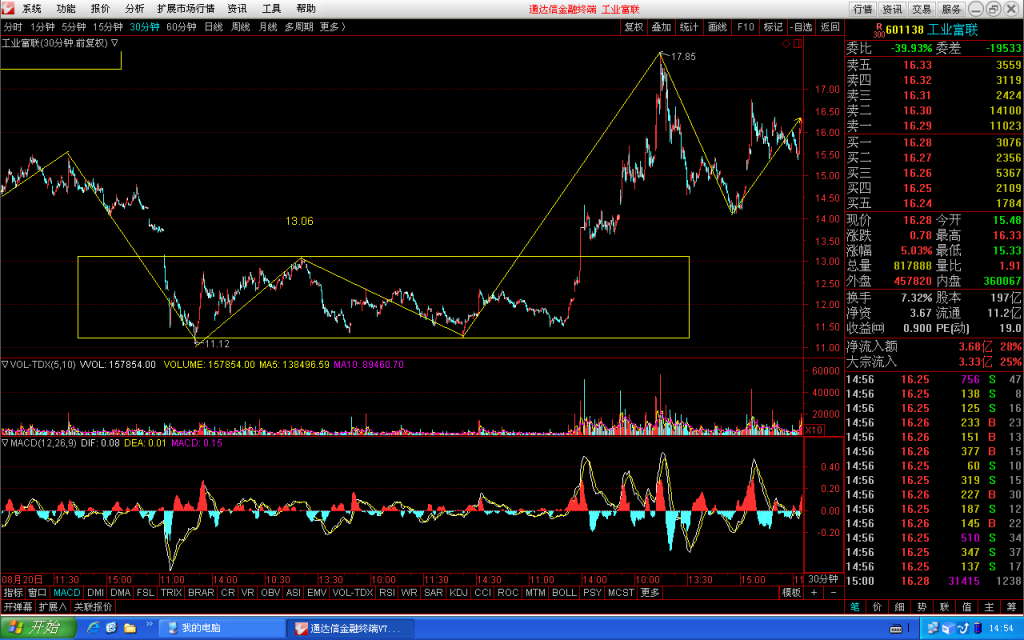Select the KDJ indicator

click(x=458, y=592)
